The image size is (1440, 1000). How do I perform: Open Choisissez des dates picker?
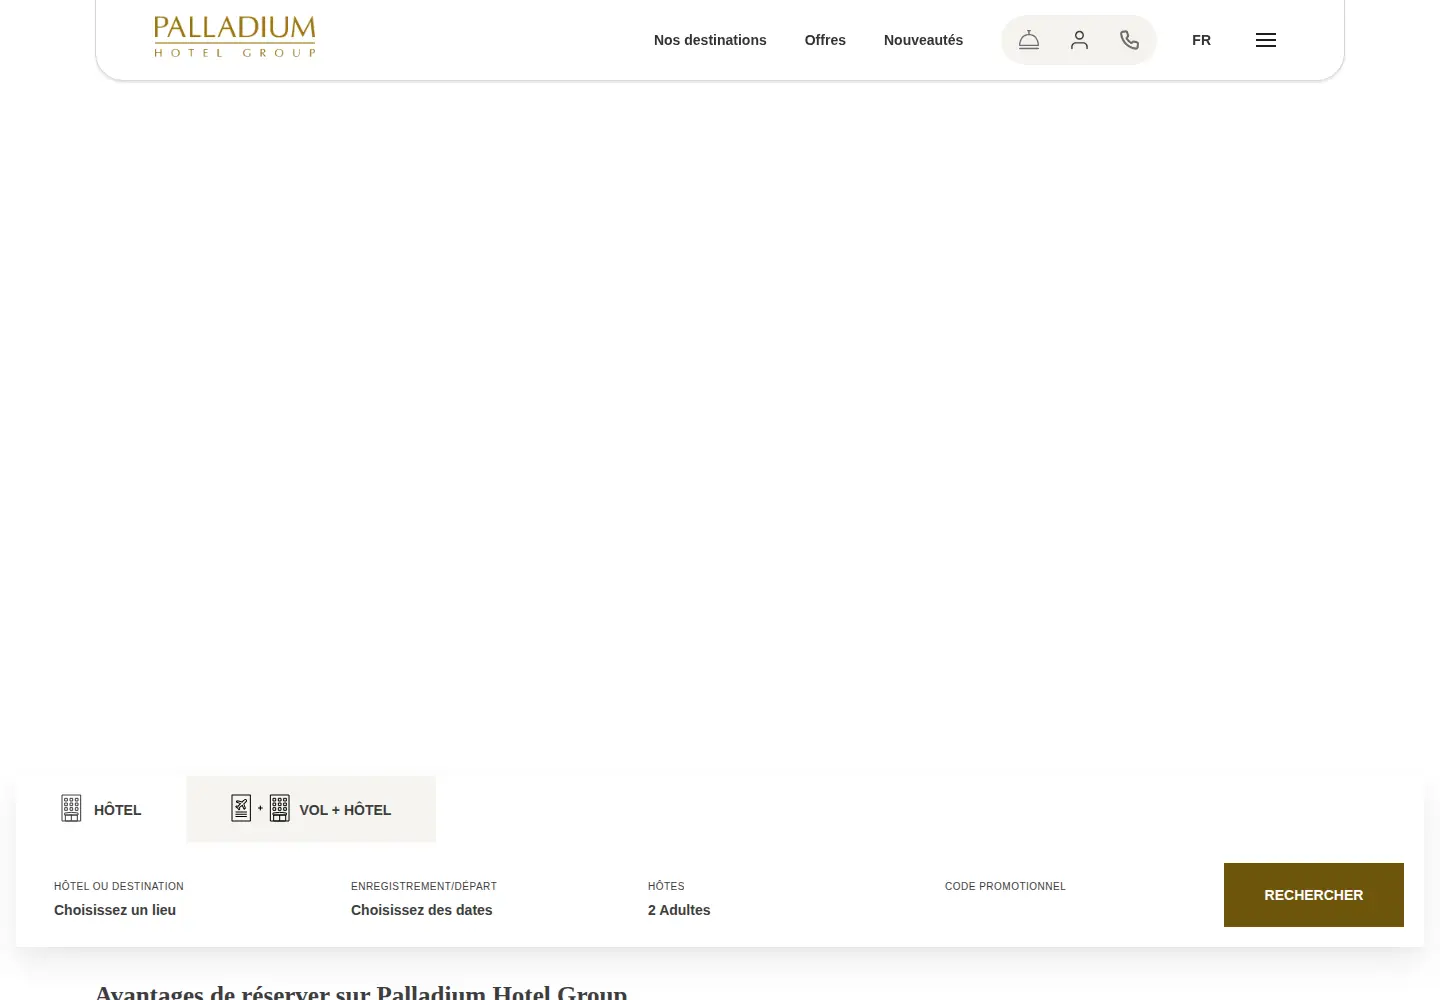pos(421,910)
